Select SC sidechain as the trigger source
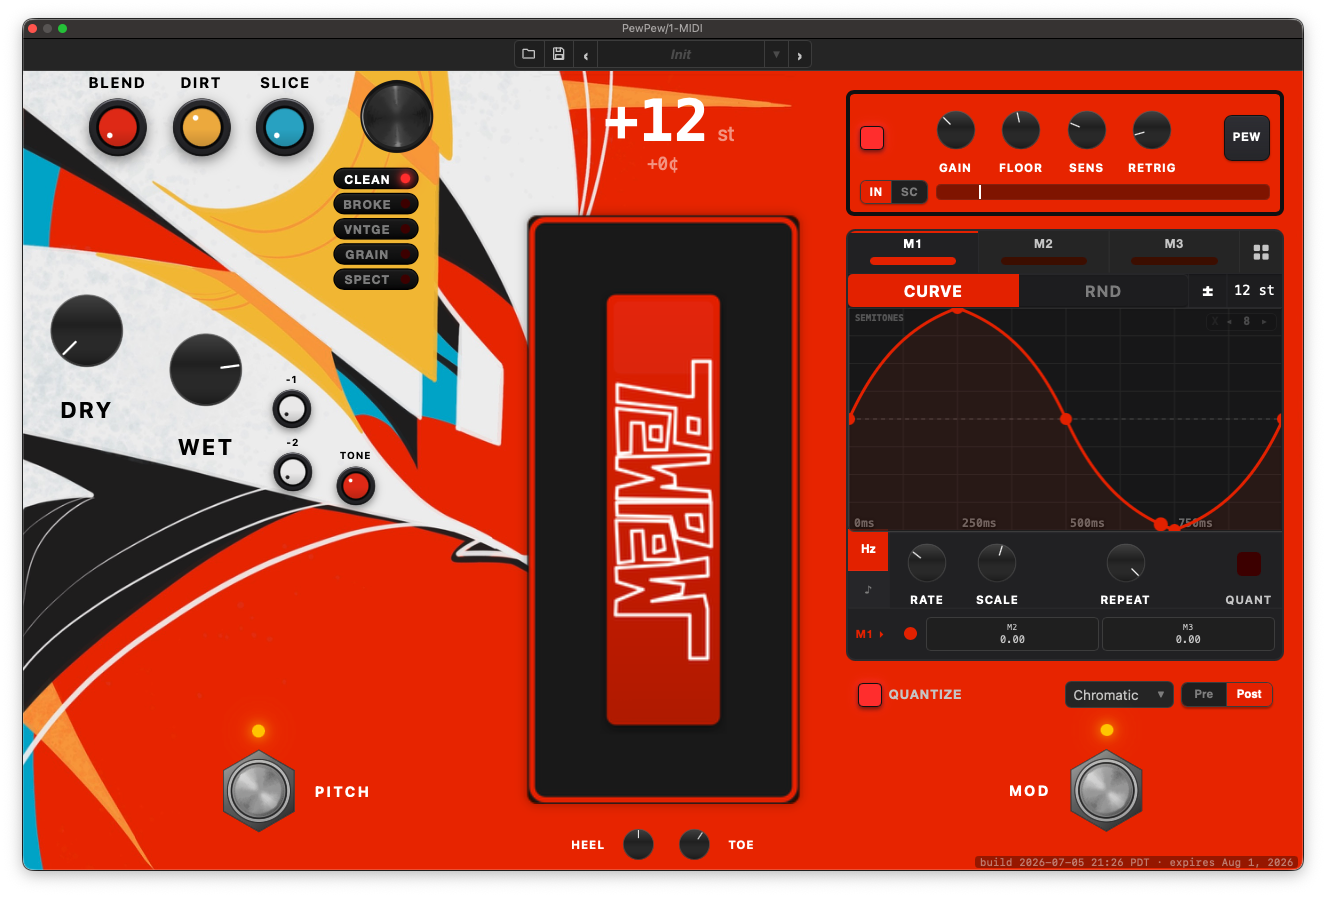The image size is (1326, 897). (x=909, y=192)
